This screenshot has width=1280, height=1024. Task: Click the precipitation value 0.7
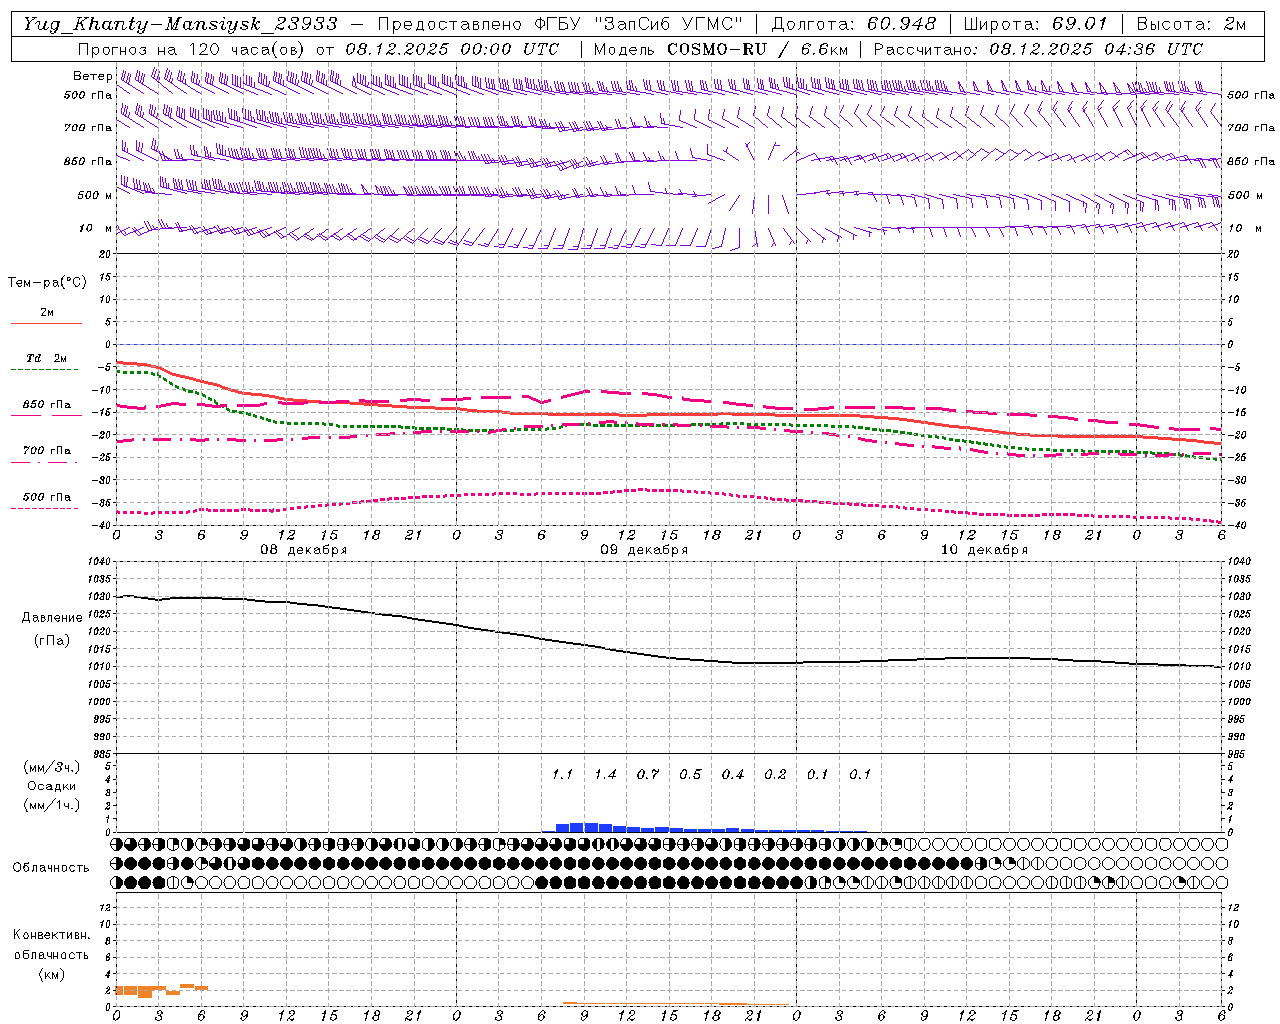click(x=648, y=775)
